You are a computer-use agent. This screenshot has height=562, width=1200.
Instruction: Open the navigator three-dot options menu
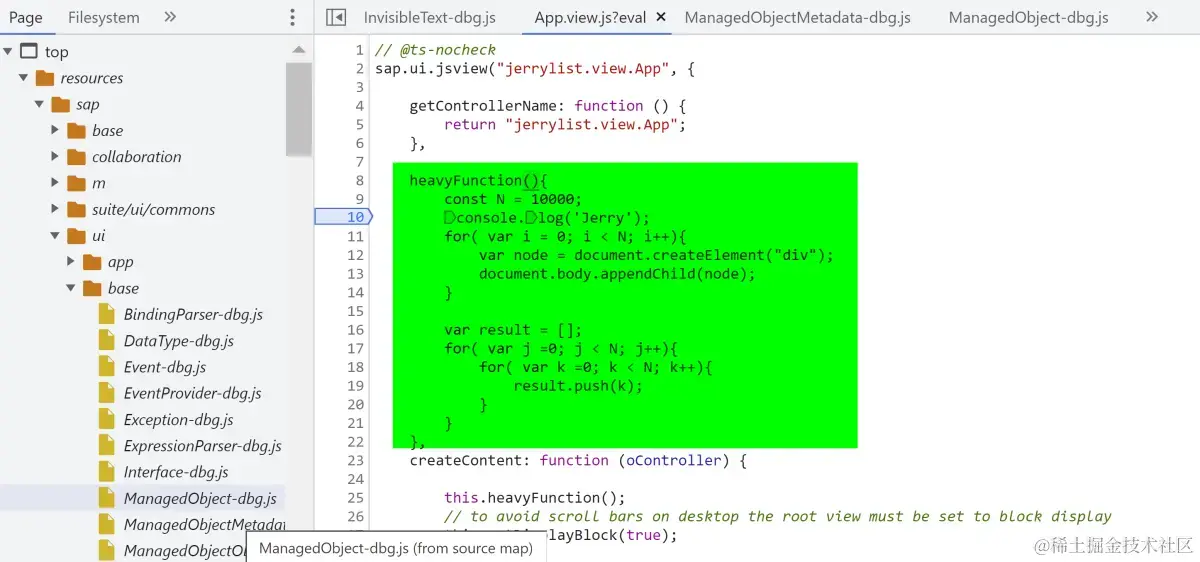pos(292,17)
